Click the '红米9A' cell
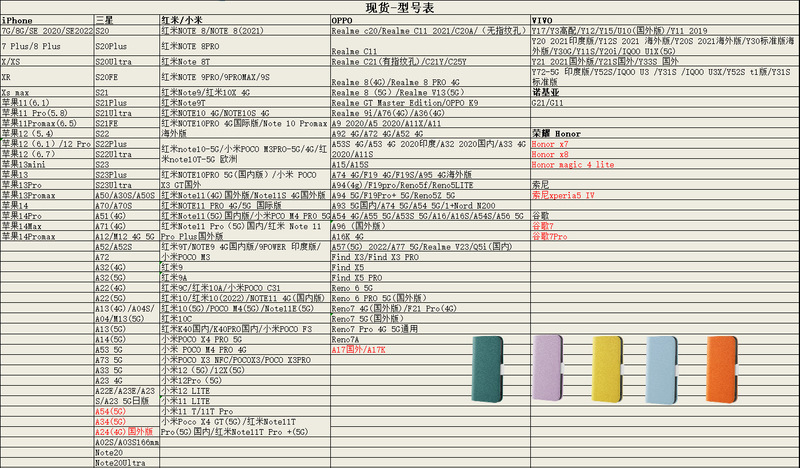Image resolution: width=800 pixels, height=468 pixels. point(244,278)
